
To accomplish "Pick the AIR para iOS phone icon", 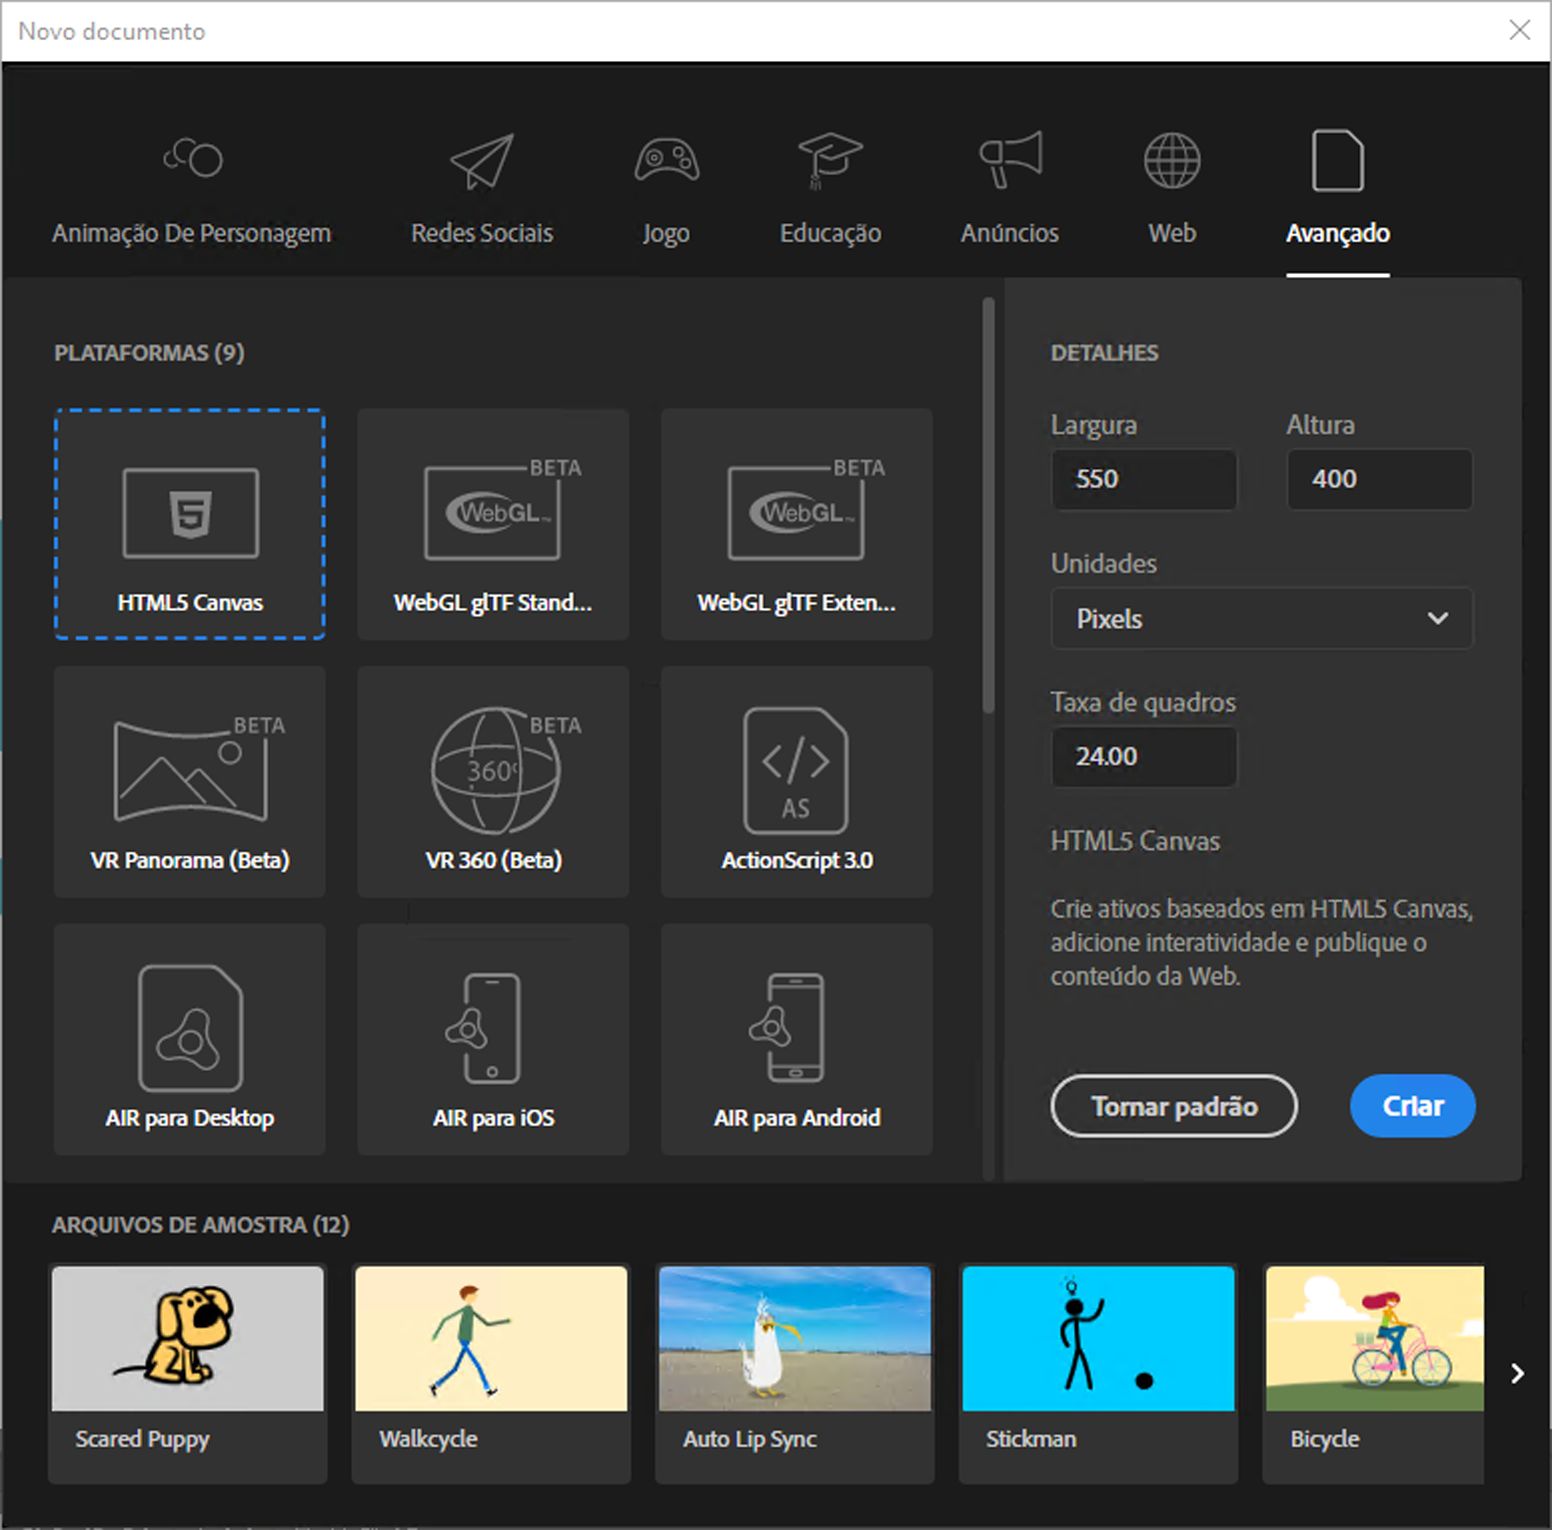I will pyautogui.click(x=483, y=1028).
